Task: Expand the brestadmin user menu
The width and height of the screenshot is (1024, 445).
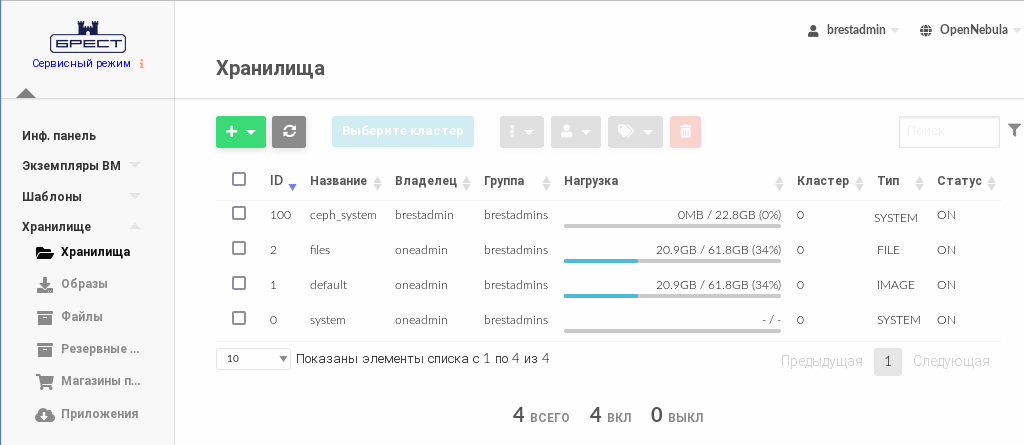Action: coord(854,30)
